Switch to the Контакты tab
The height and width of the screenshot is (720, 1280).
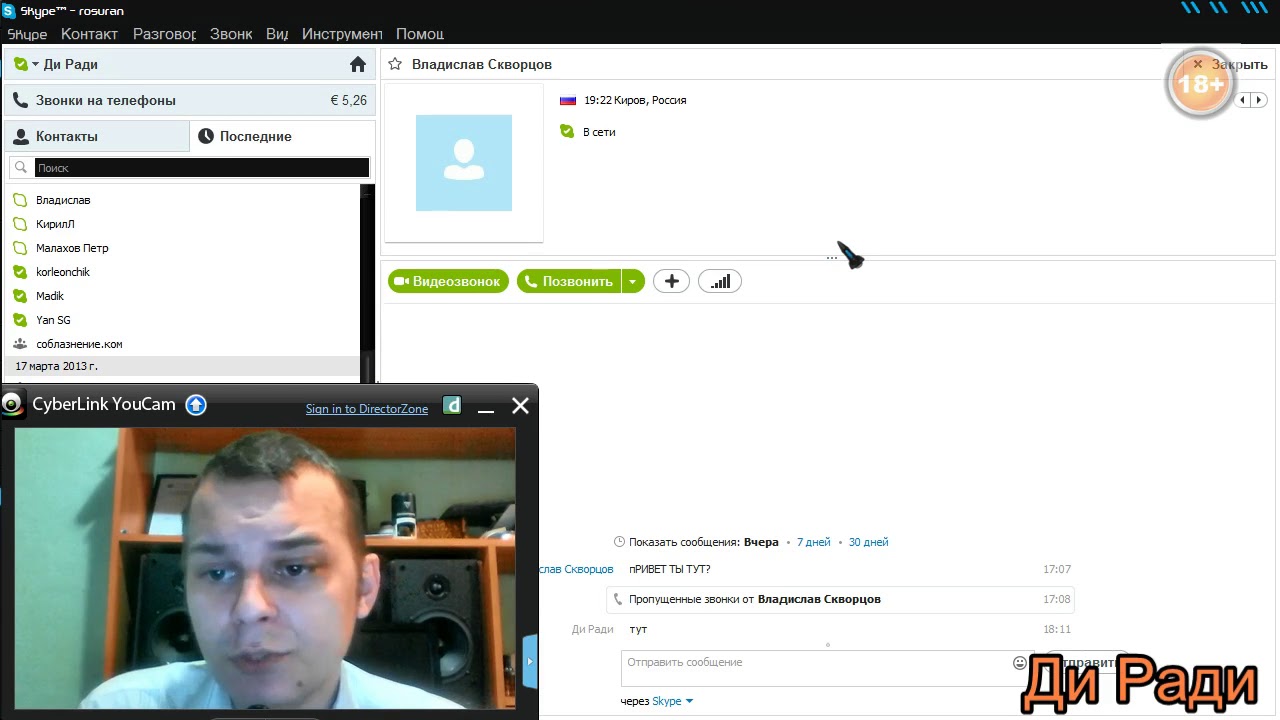97,136
